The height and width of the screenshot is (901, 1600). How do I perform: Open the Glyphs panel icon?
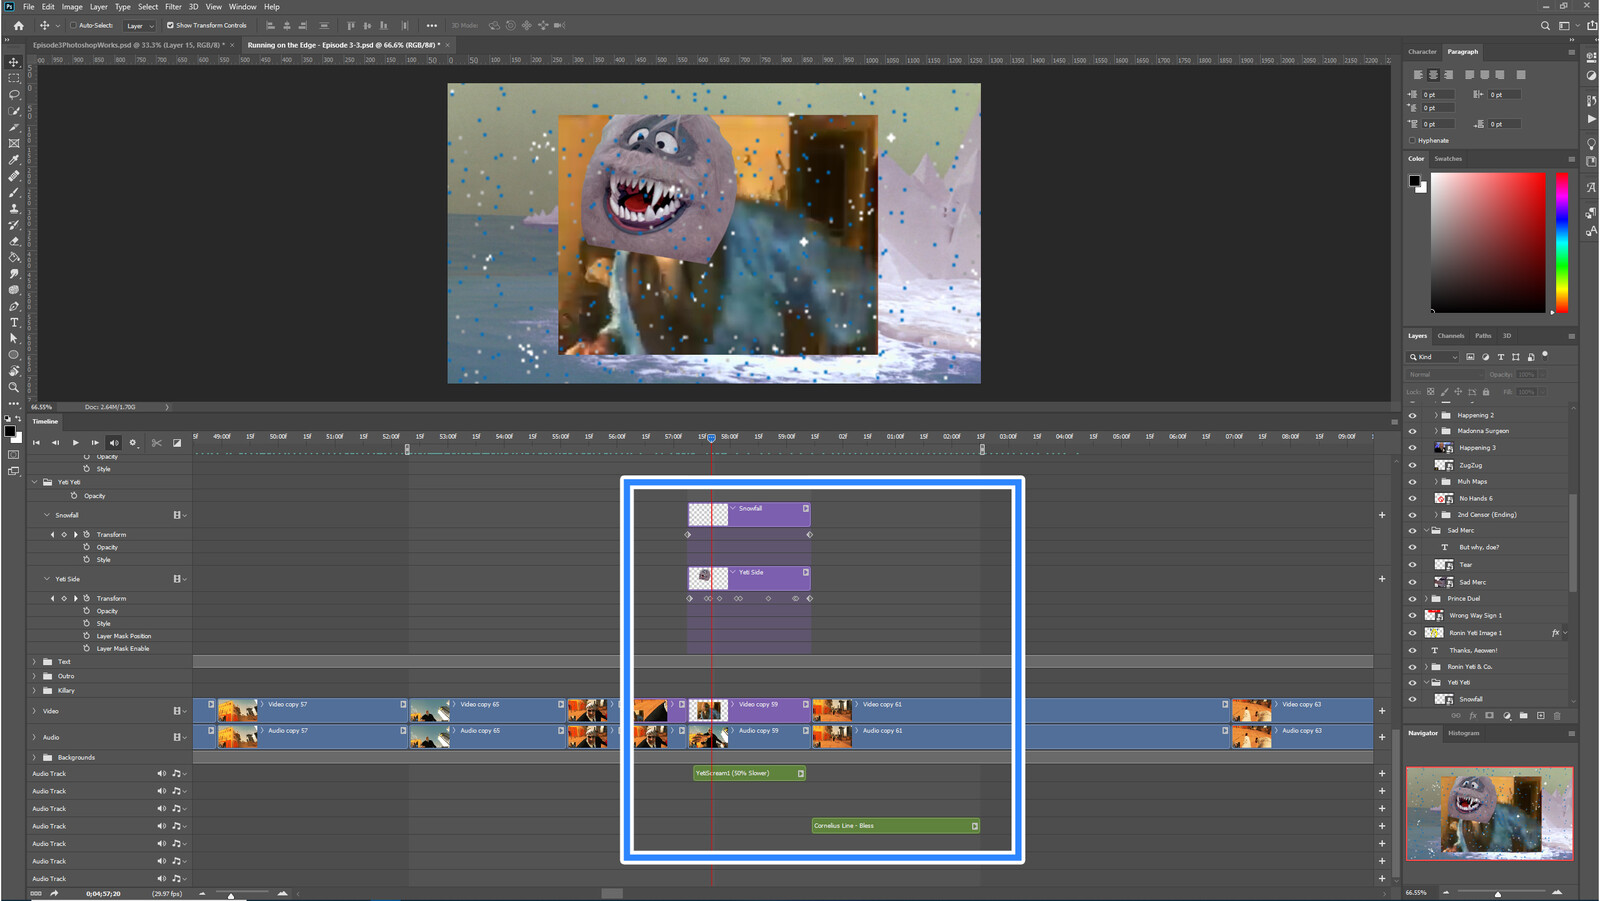(1591, 187)
